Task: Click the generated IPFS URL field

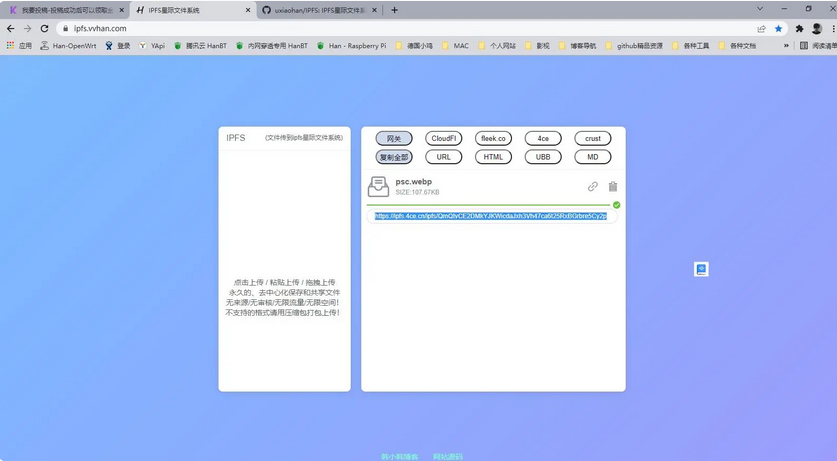Action: [x=490, y=216]
